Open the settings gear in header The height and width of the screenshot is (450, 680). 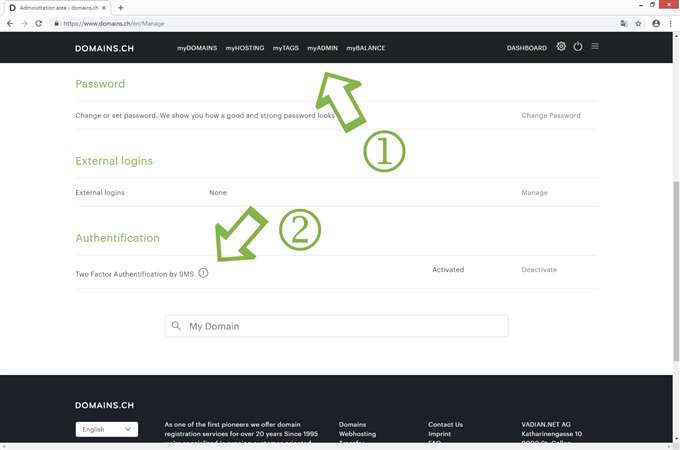[561, 47]
